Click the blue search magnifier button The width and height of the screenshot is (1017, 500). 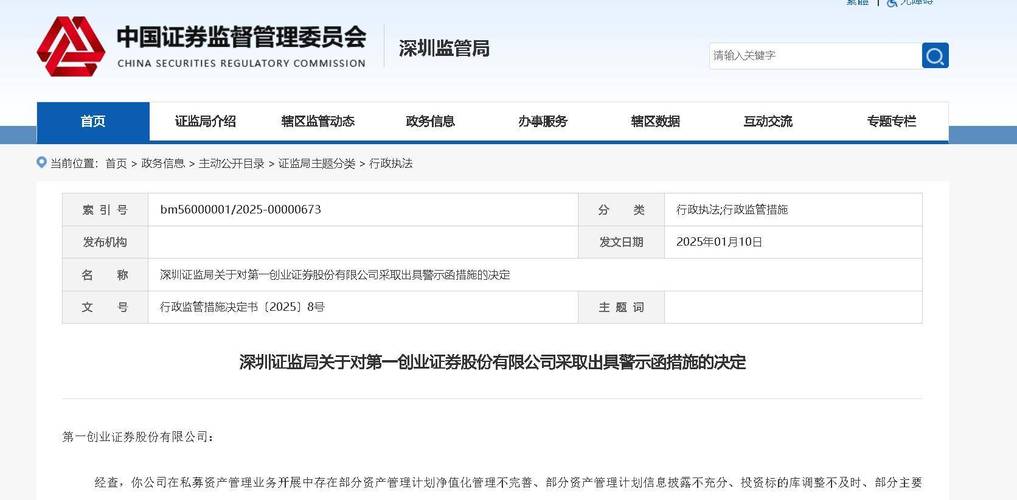935,56
